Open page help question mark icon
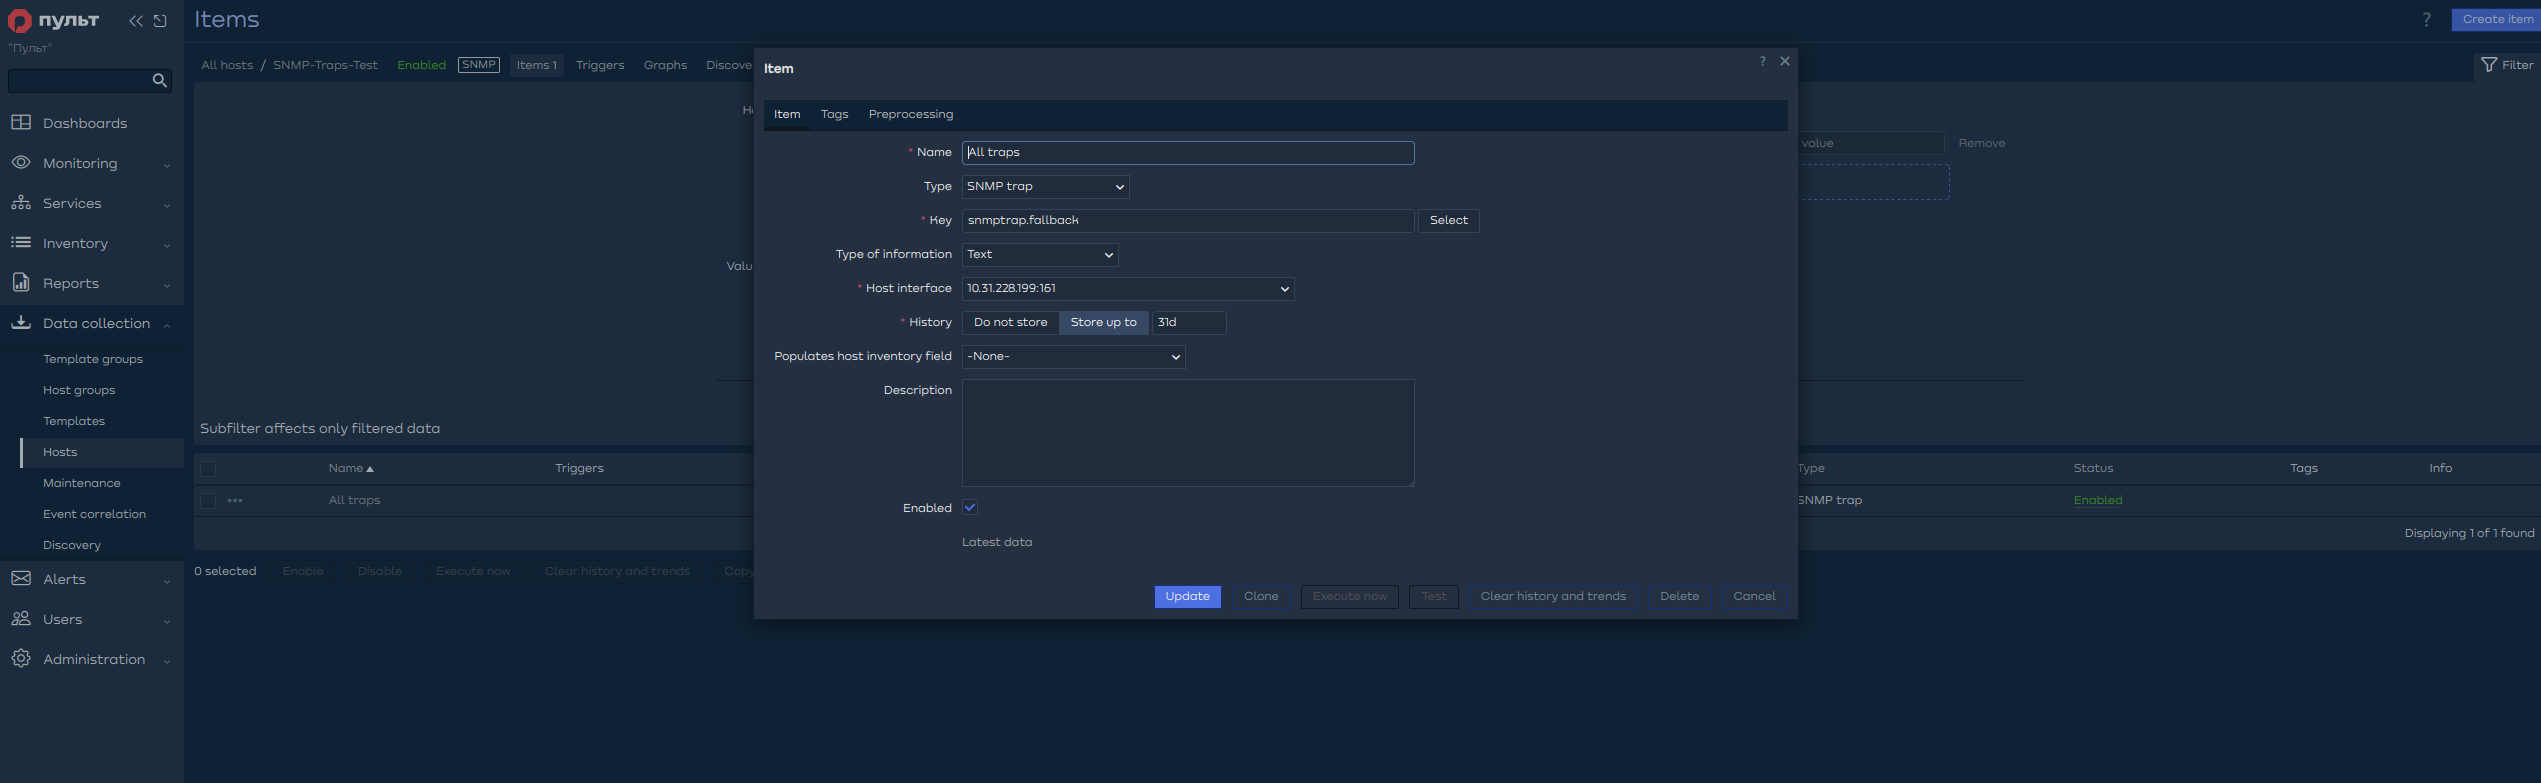 pos(2426,19)
